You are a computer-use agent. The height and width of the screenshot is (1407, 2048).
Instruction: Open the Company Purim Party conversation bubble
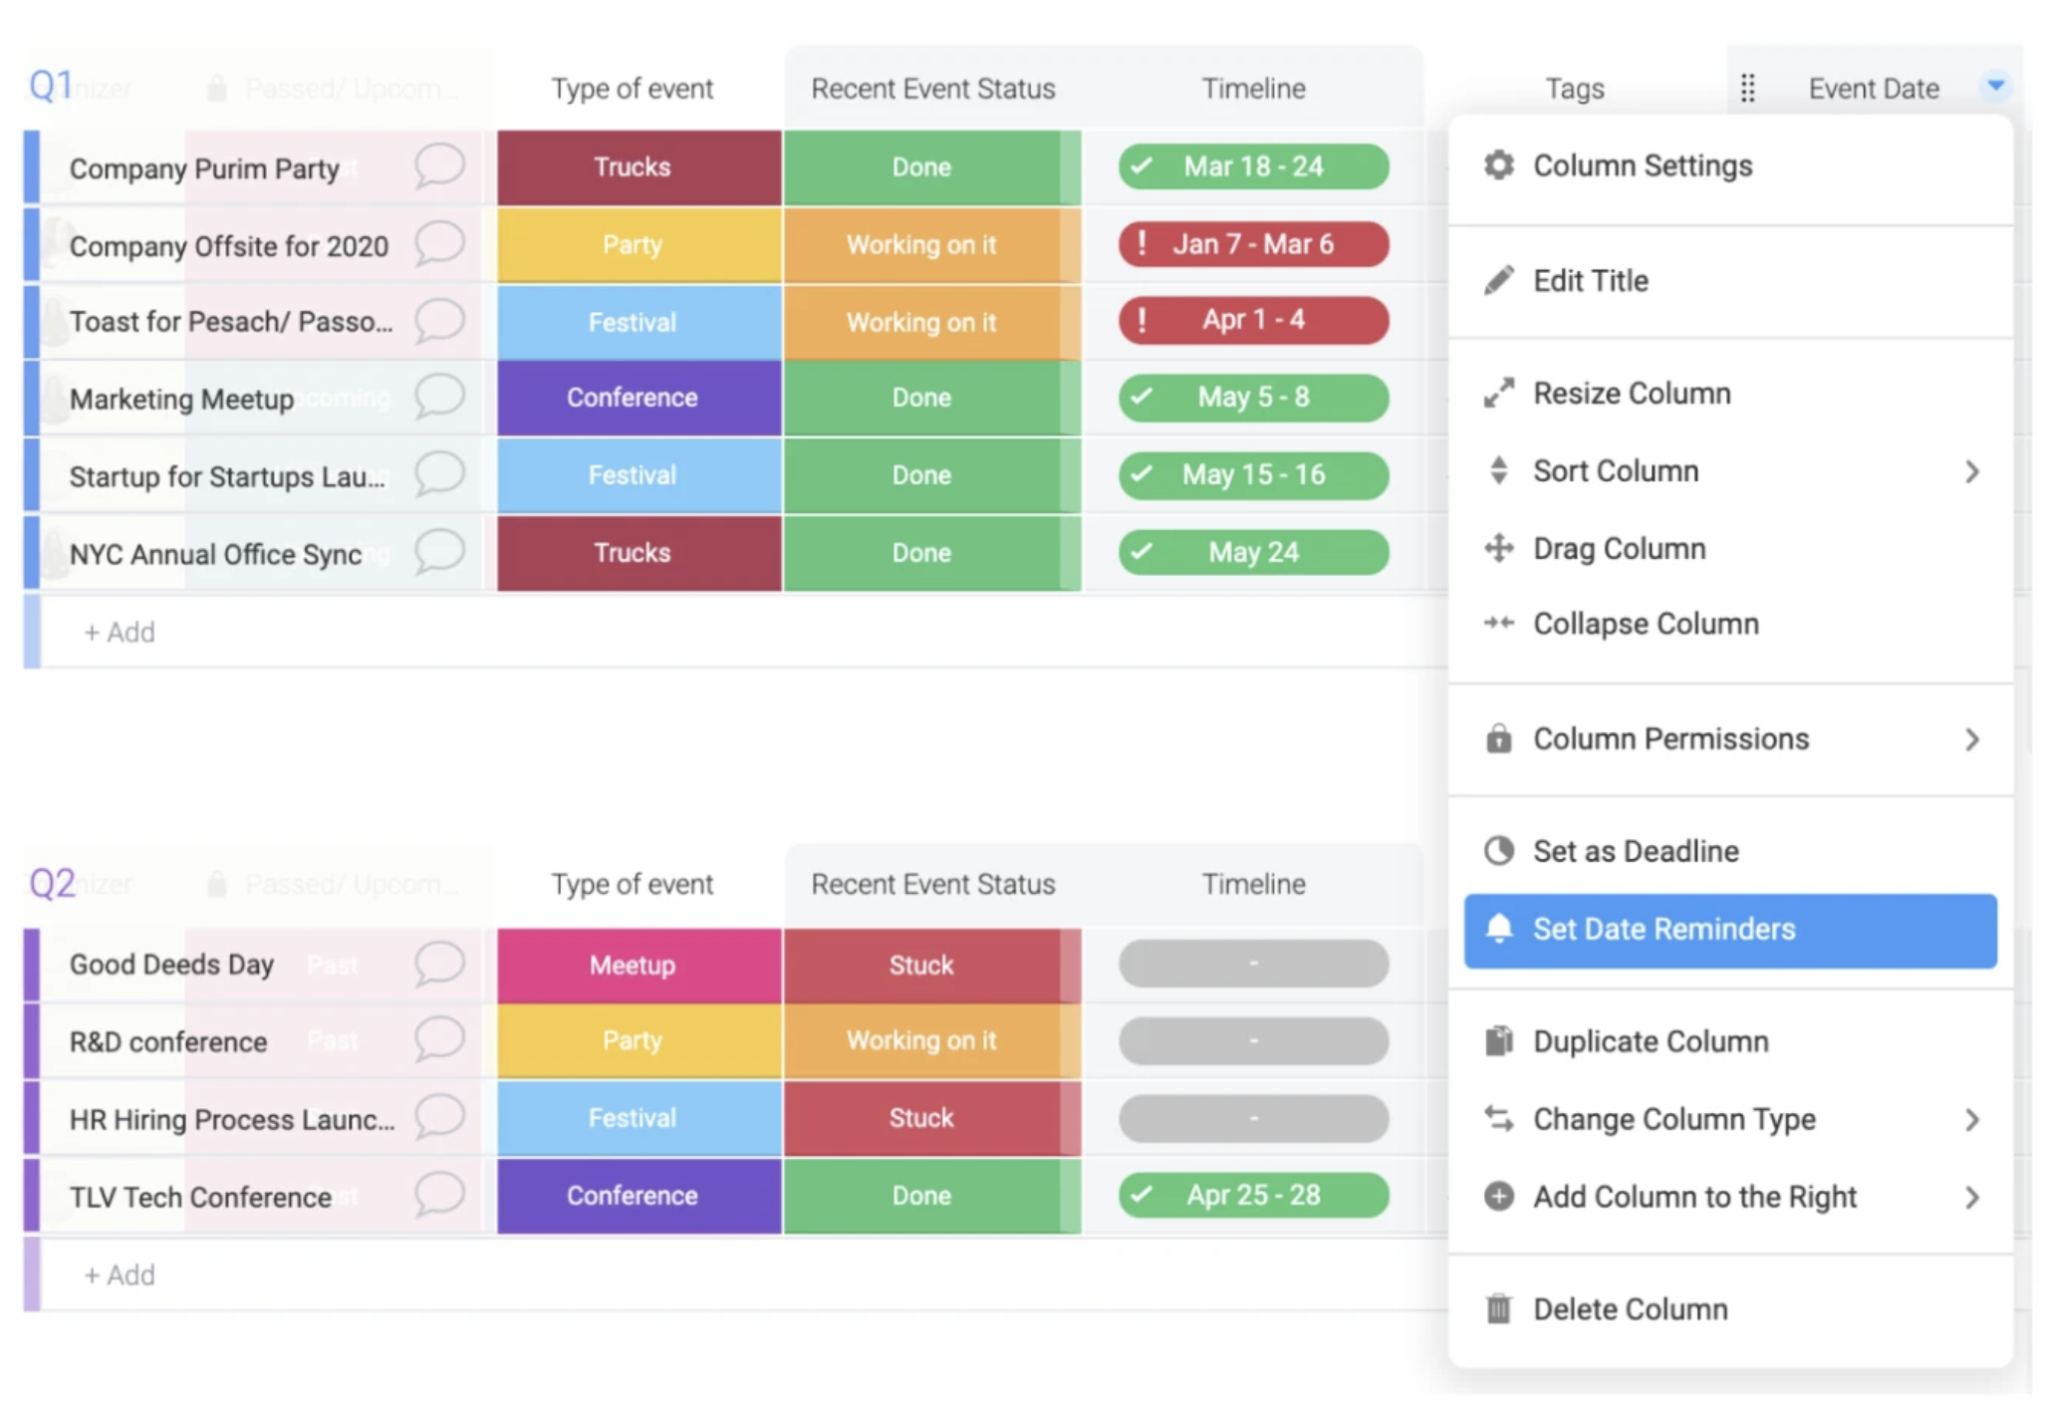pyautogui.click(x=439, y=166)
